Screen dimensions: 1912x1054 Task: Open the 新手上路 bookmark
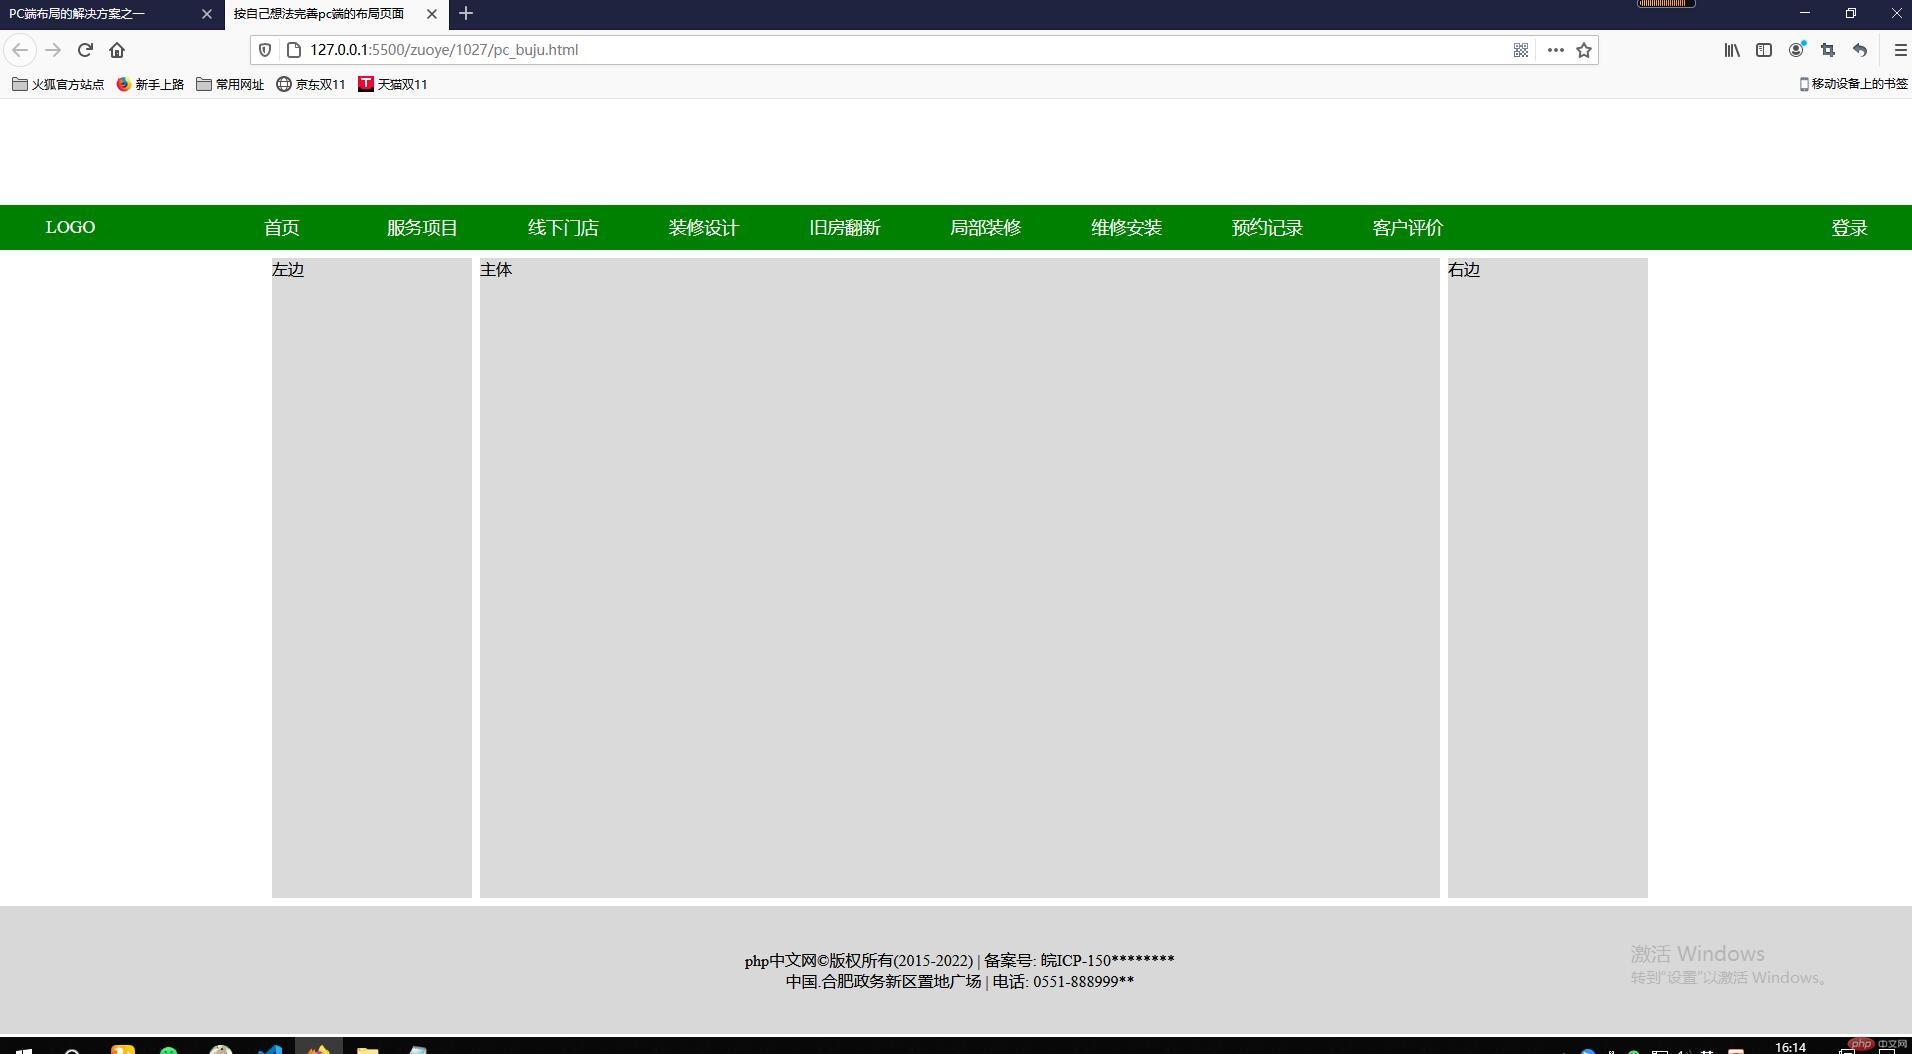click(150, 84)
